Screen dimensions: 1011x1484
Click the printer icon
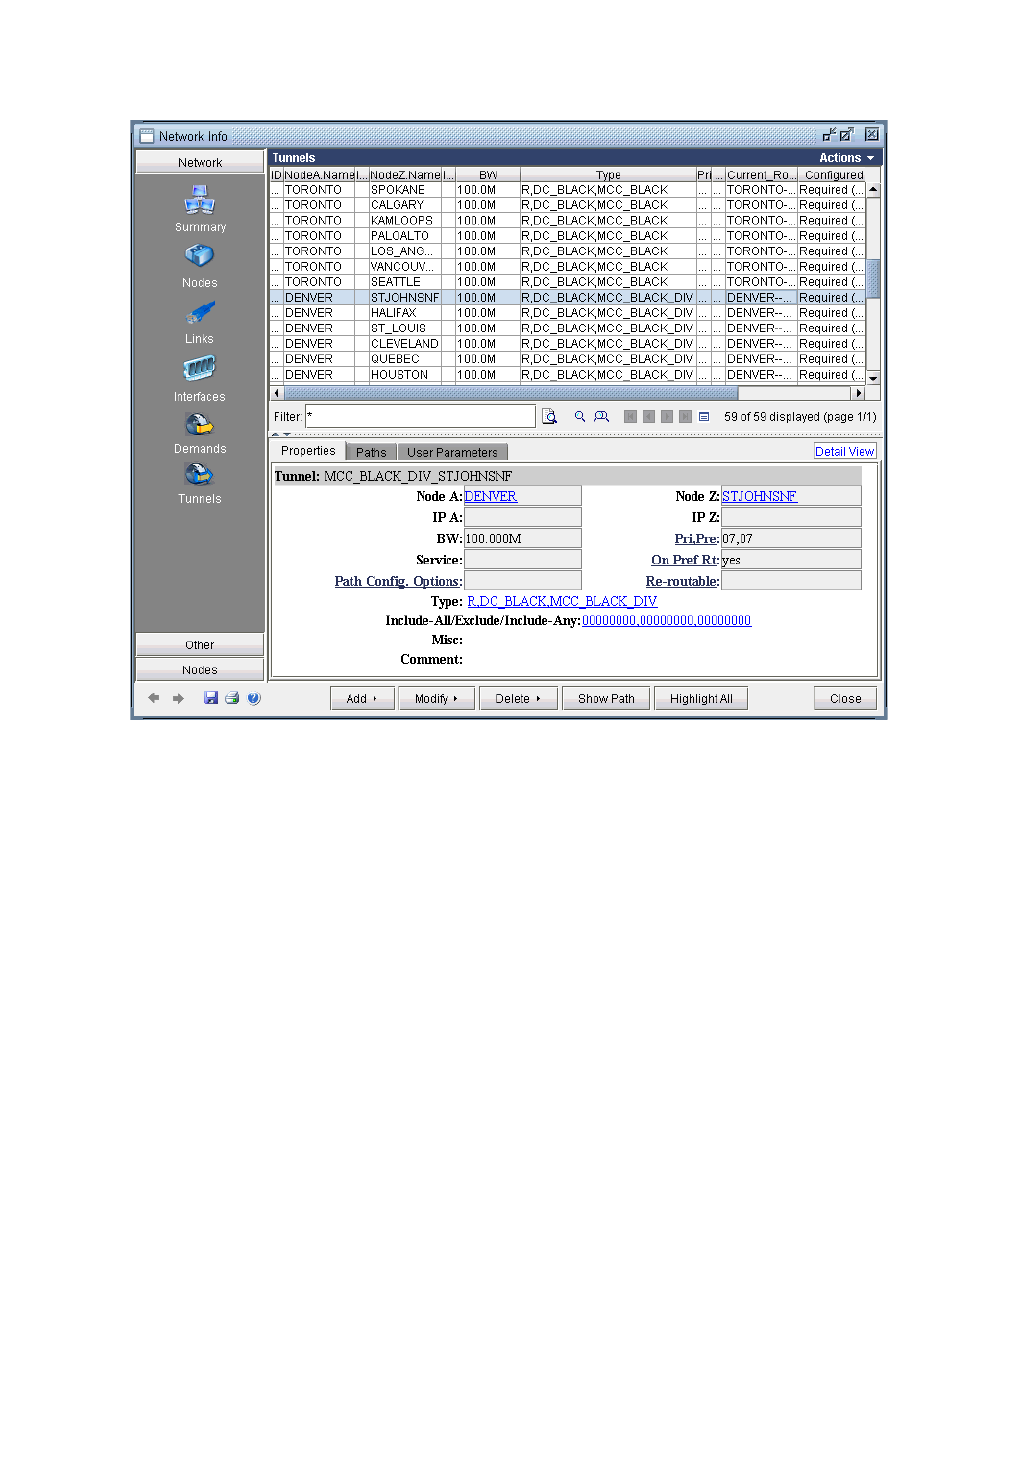232,698
